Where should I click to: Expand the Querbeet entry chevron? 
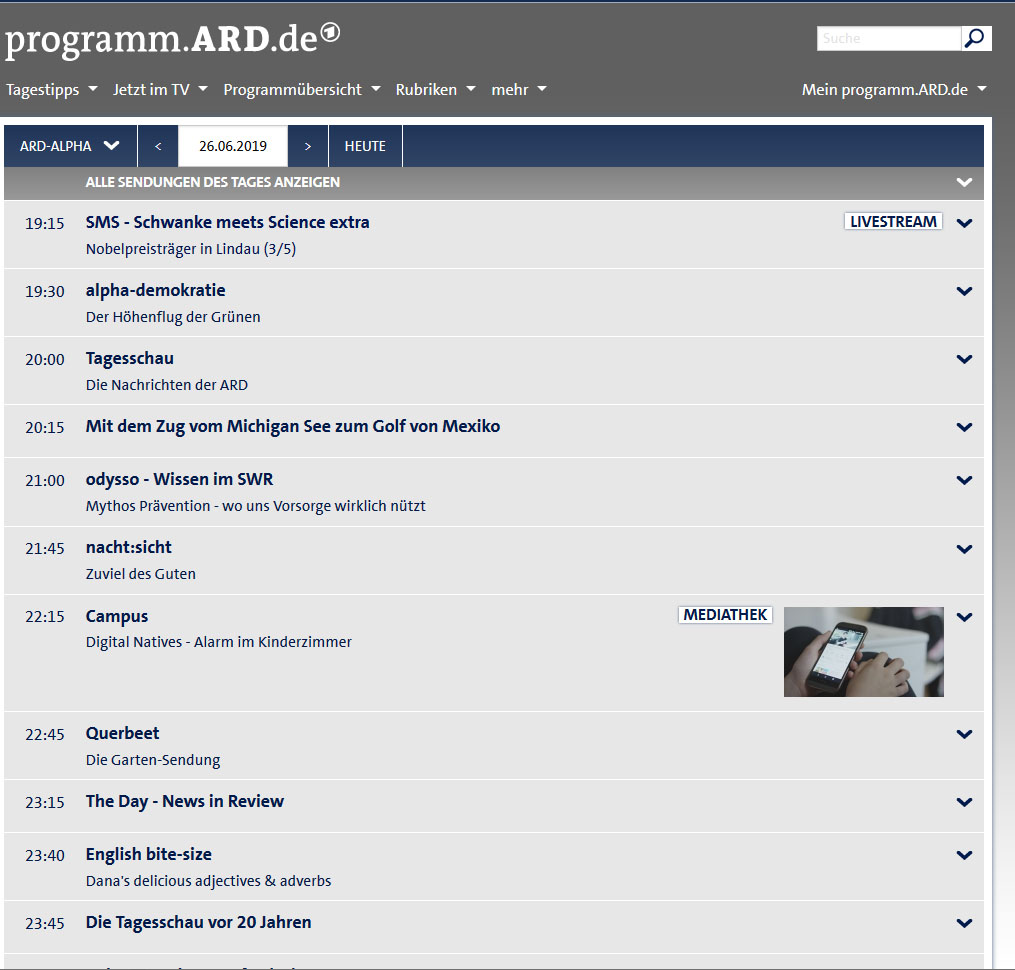(964, 734)
